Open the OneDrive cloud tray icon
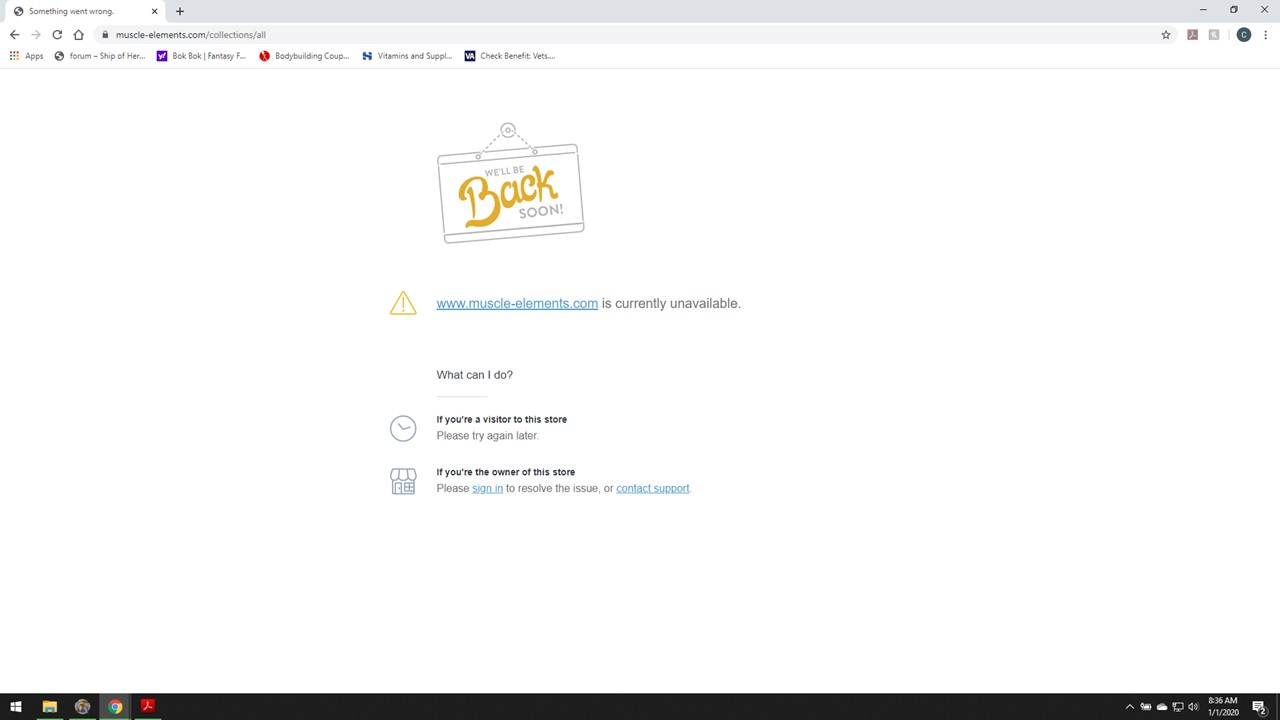This screenshot has height=720, width=1280. [x=1162, y=707]
